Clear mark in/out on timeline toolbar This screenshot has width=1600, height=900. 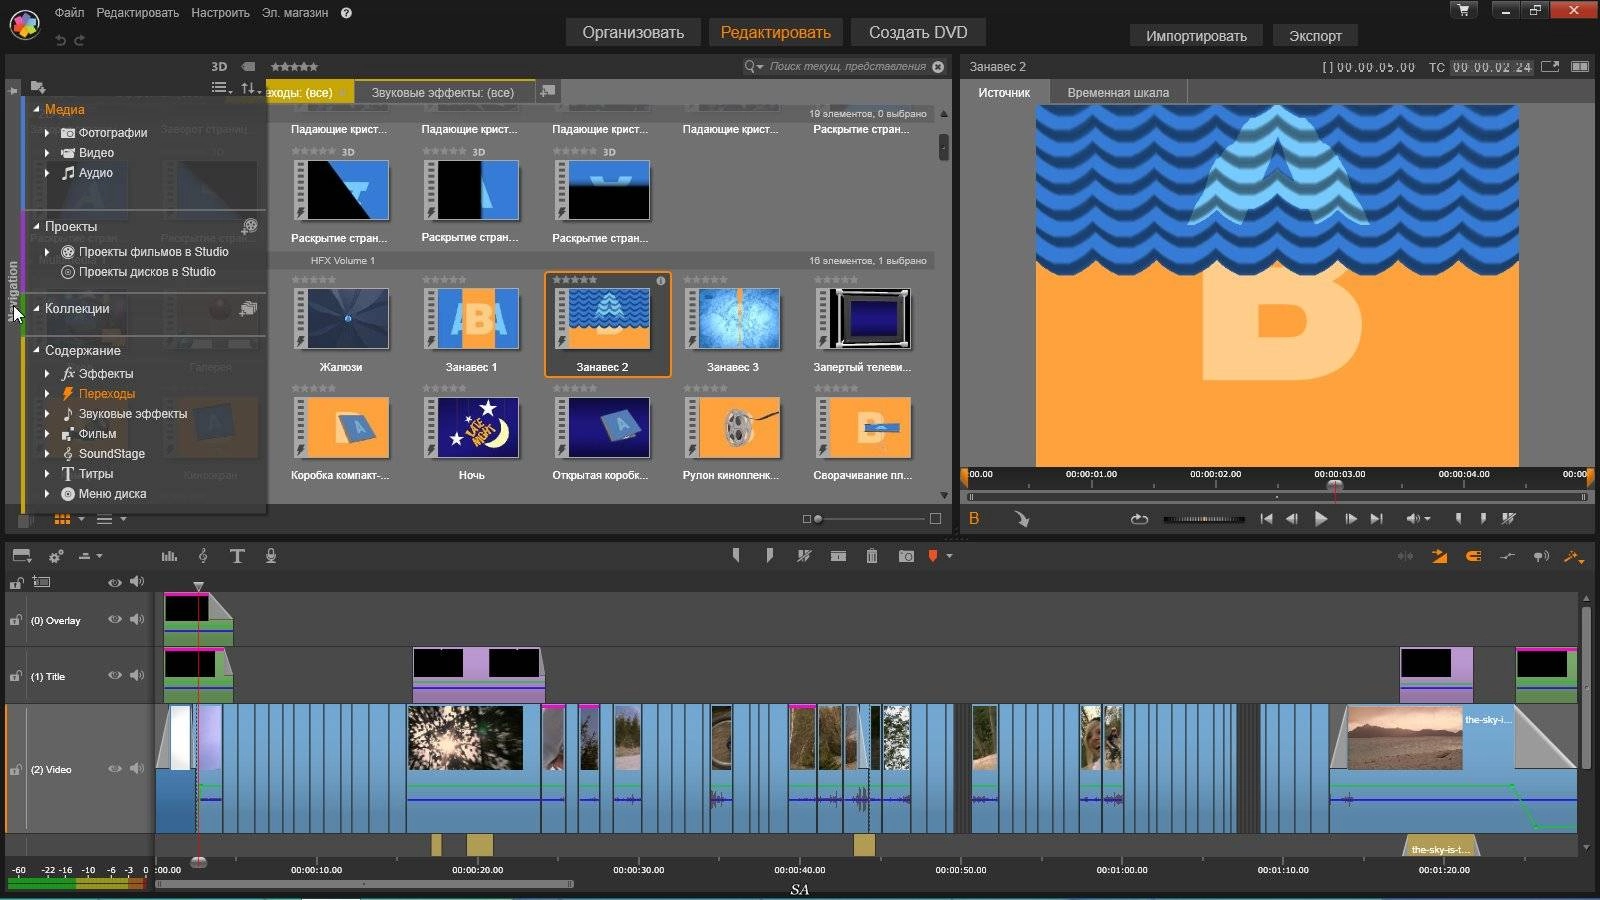click(x=804, y=556)
